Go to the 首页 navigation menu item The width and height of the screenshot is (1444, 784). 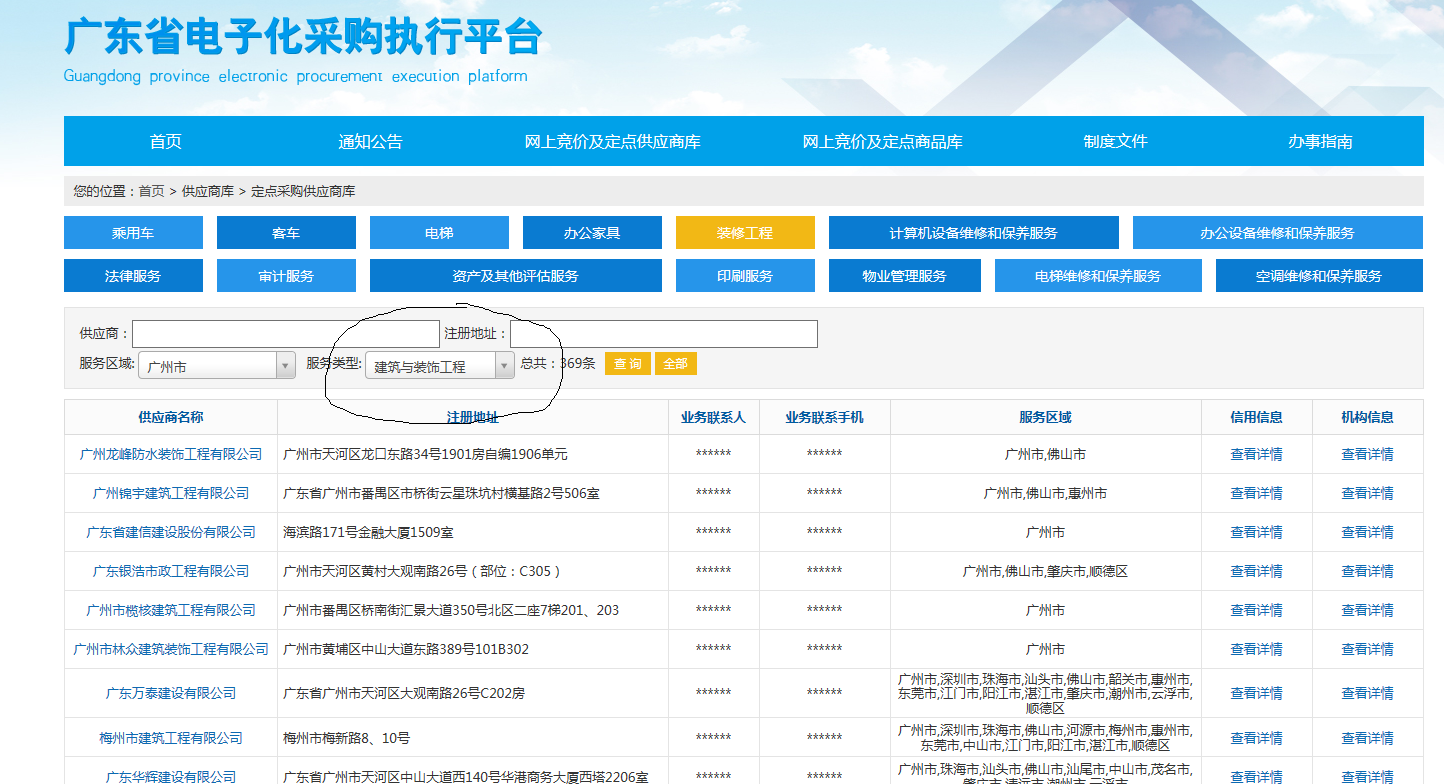[163, 141]
